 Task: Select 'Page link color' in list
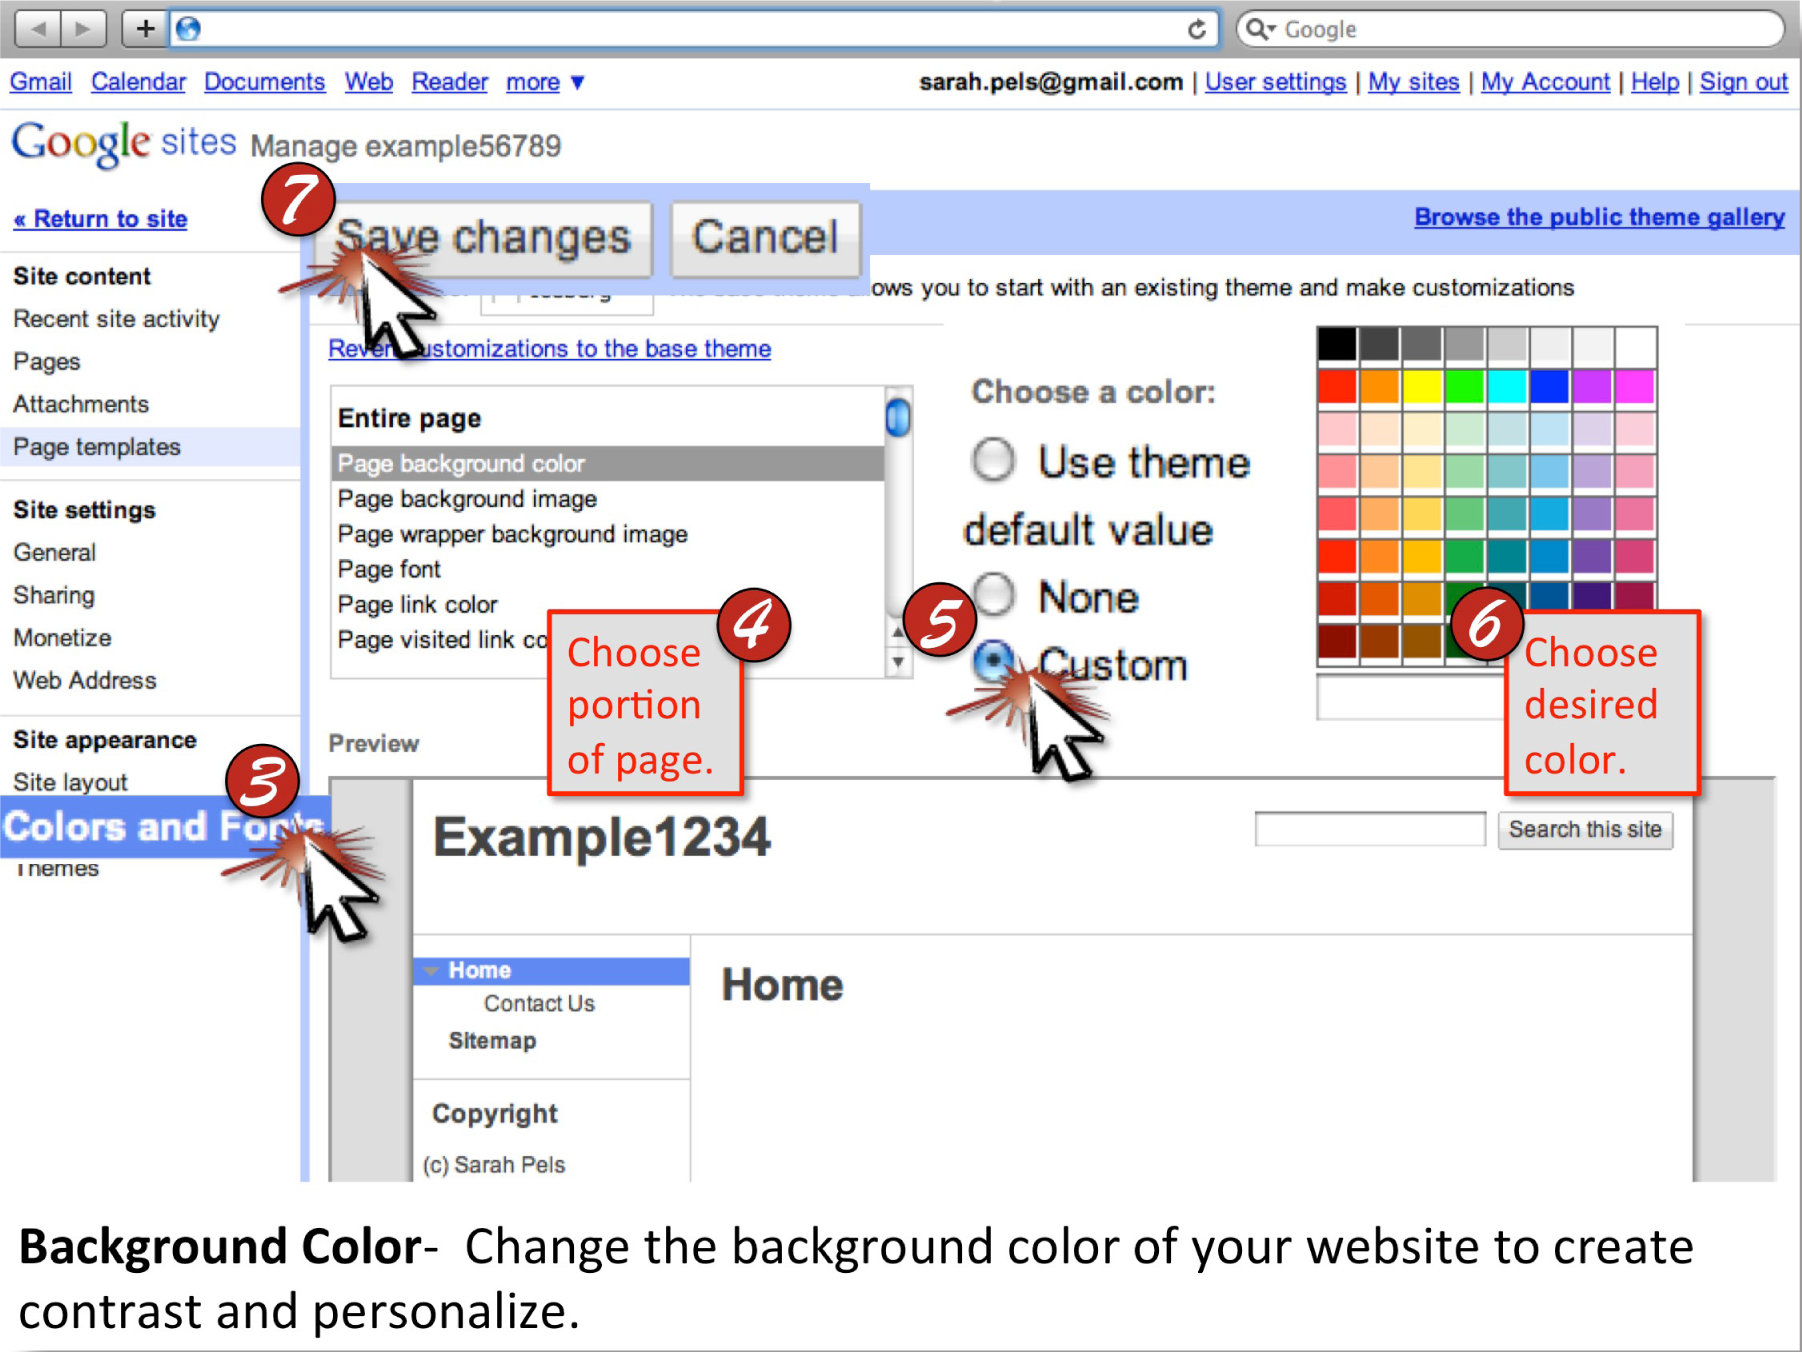[x=608, y=604]
